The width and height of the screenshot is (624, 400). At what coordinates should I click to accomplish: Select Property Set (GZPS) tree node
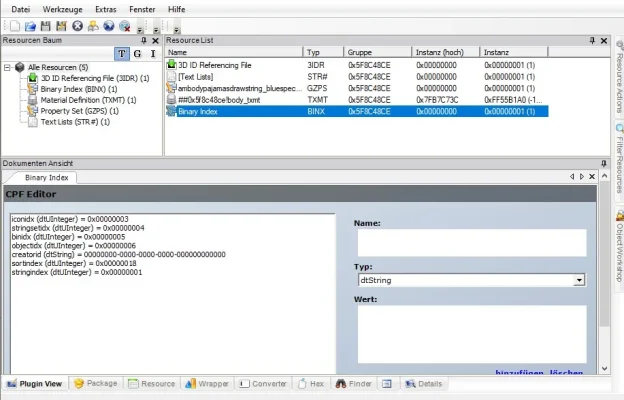[80, 111]
